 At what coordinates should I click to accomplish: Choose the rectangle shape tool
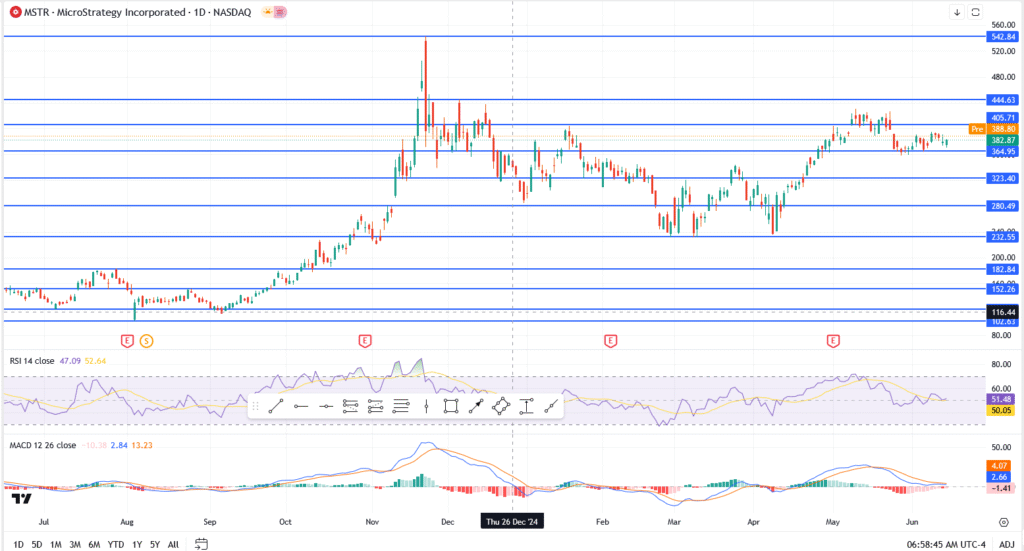451,406
